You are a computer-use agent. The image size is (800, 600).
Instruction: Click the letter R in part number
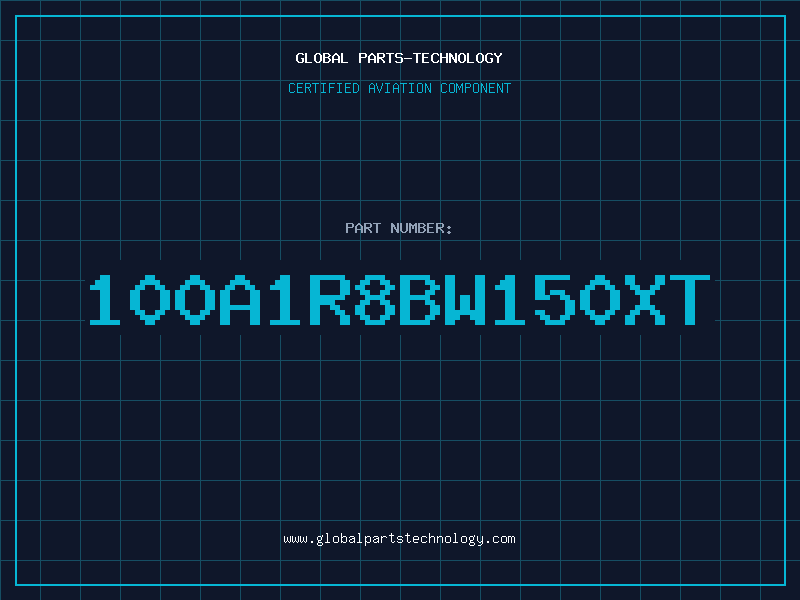point(330,299)
